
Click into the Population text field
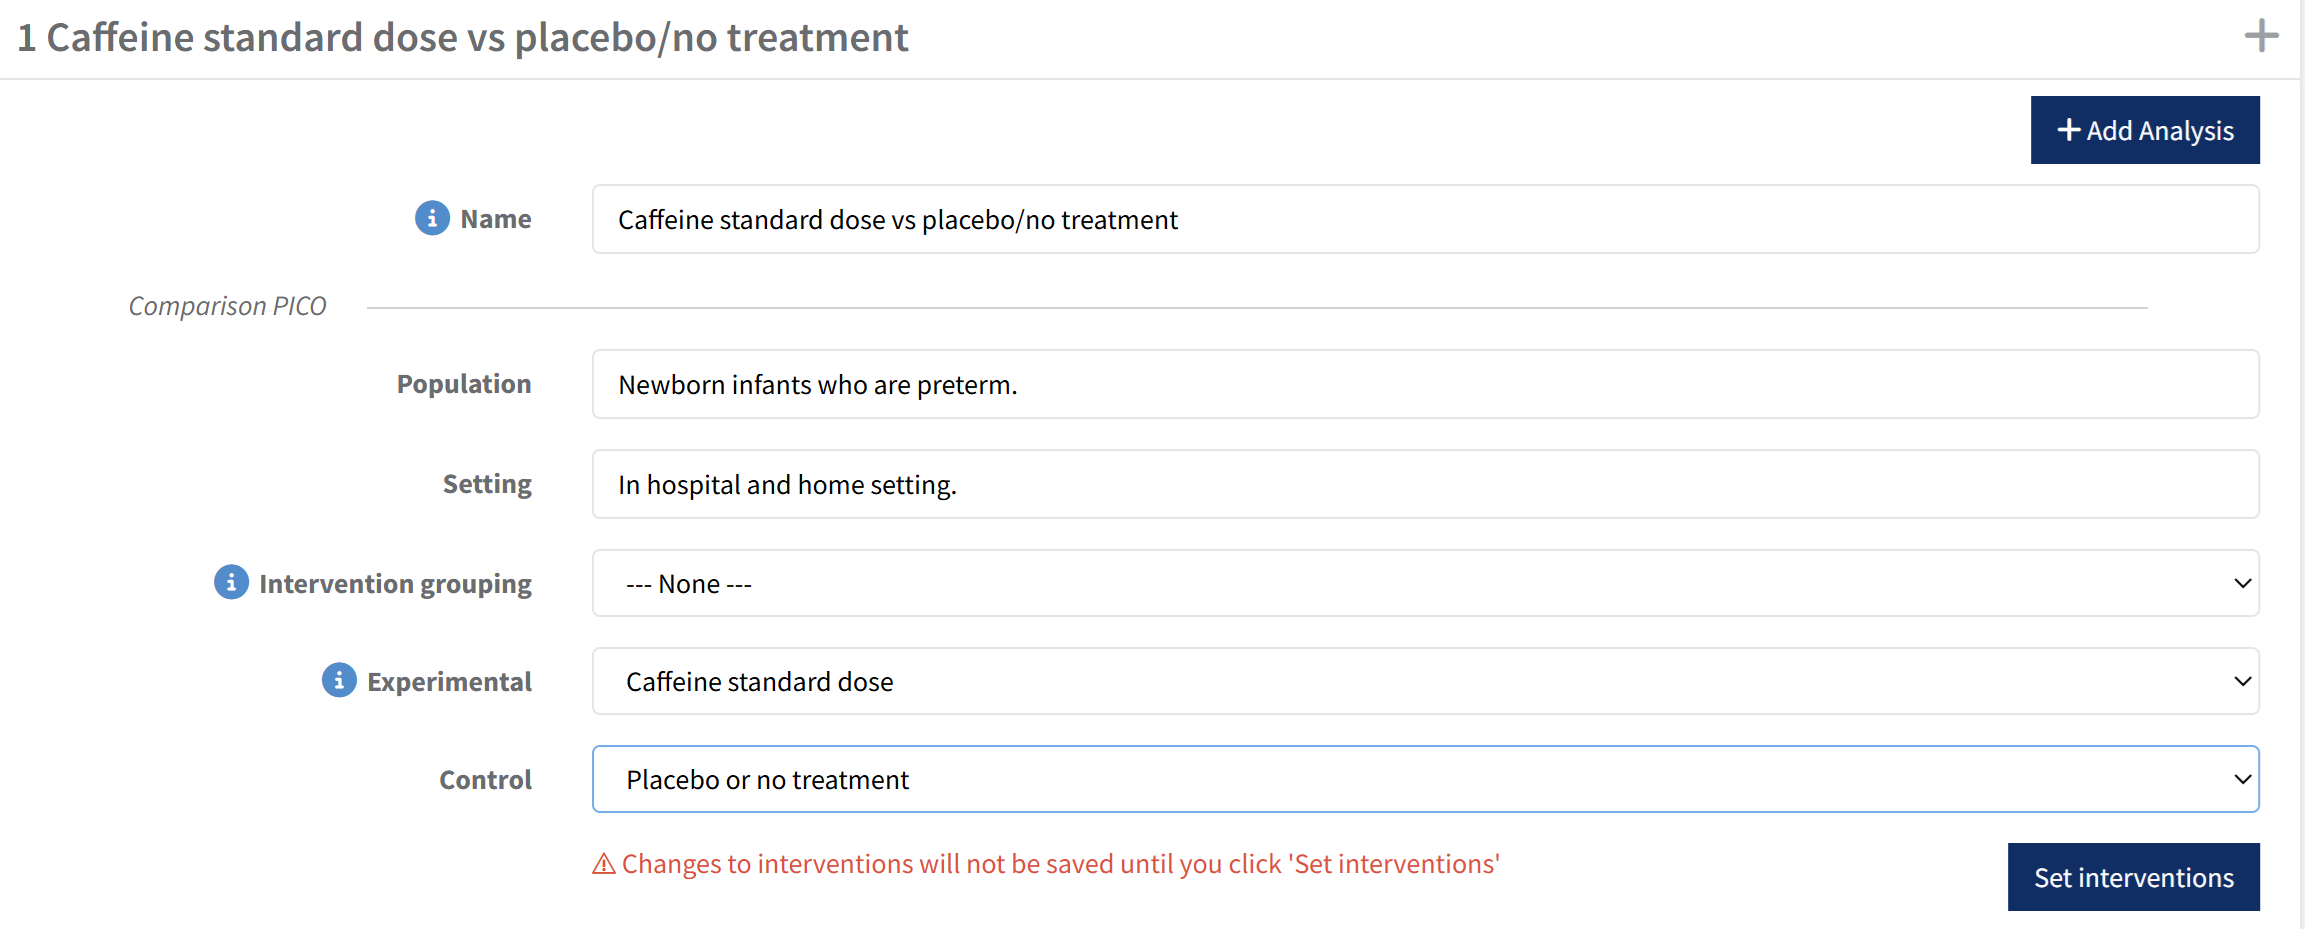(x=1425, y=384)
